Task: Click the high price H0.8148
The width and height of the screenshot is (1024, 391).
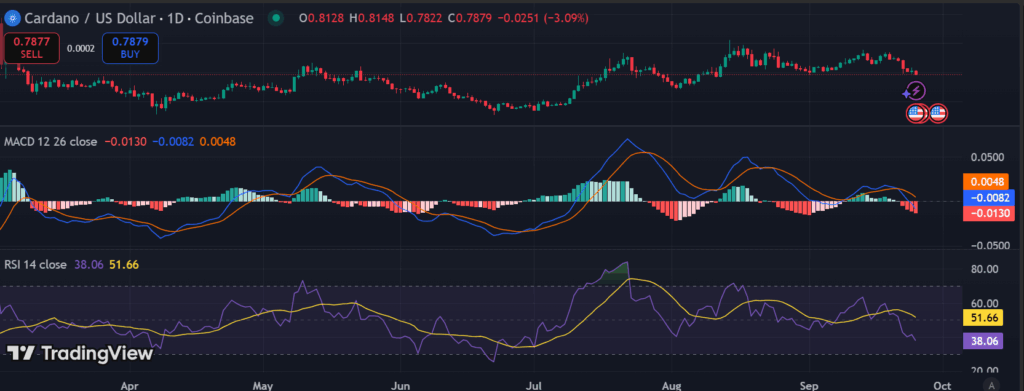Action: (x=372, y=18)
